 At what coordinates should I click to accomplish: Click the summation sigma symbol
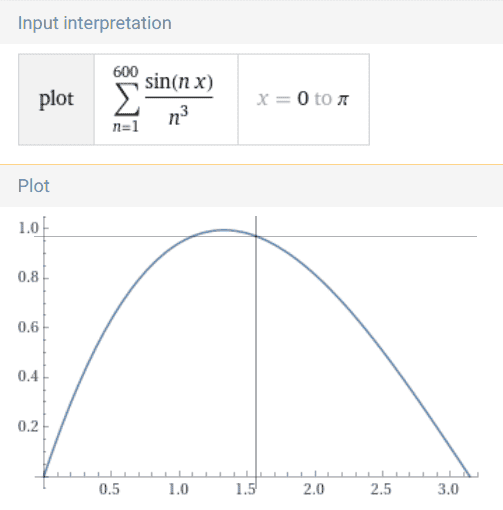(x=126, y=99)
